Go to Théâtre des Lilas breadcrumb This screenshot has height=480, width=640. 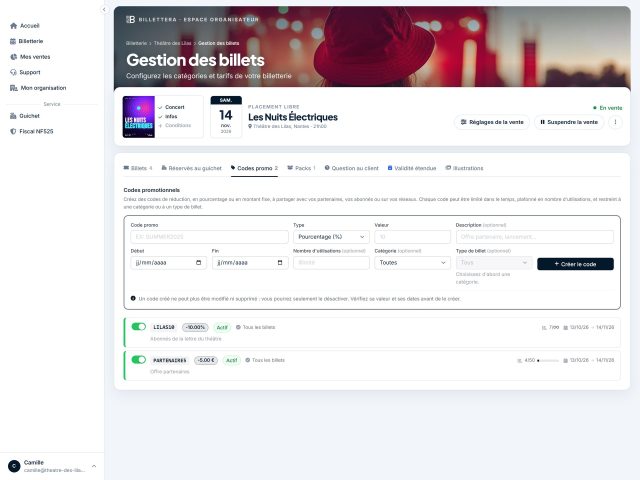[x=172, y=43]
